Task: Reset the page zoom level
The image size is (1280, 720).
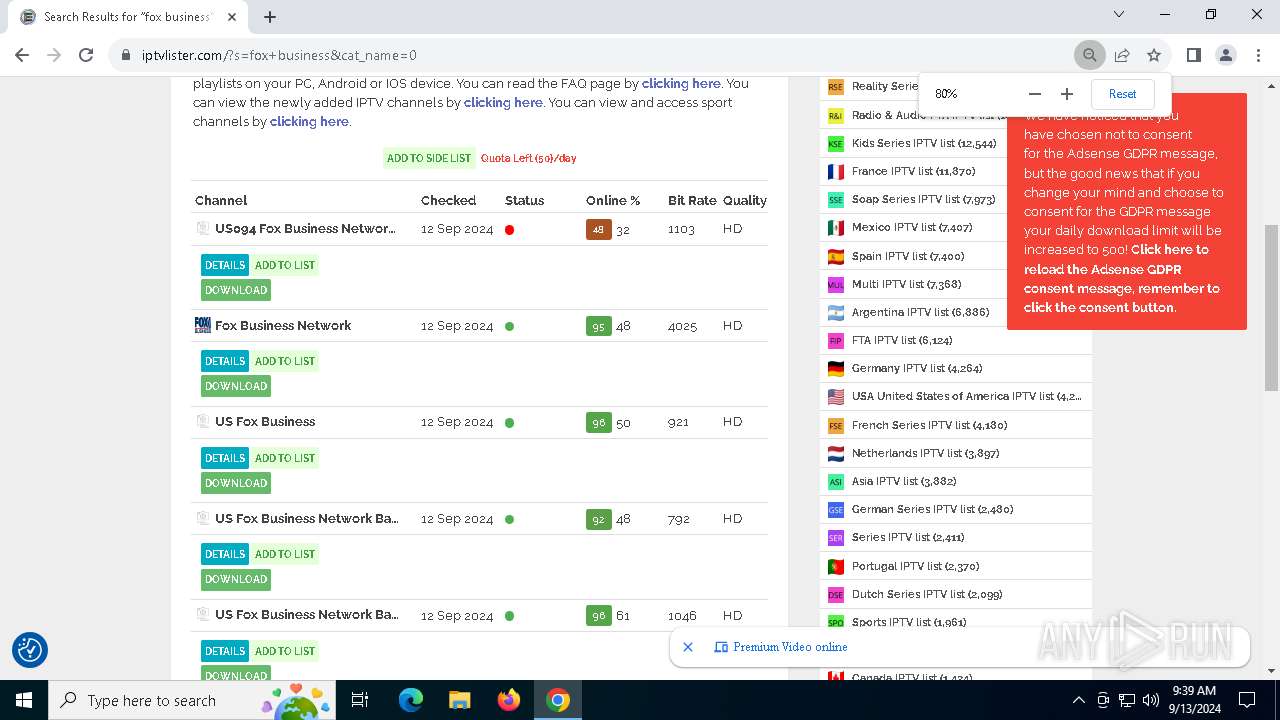Action: [x=1122, y=94]
